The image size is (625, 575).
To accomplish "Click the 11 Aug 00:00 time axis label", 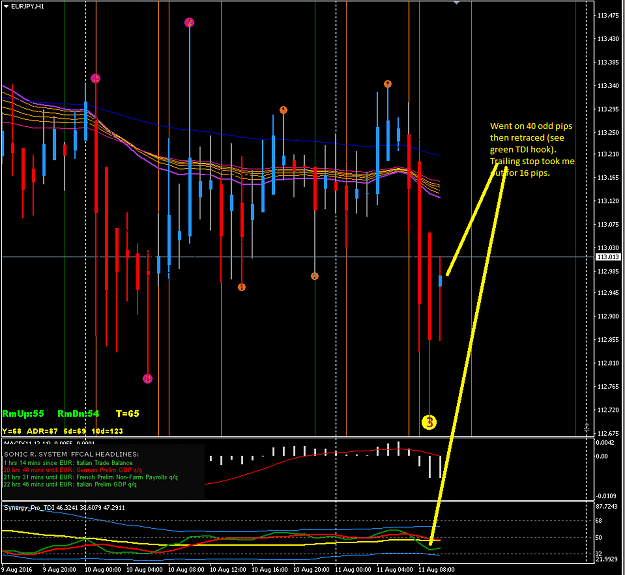I will 353,570.
